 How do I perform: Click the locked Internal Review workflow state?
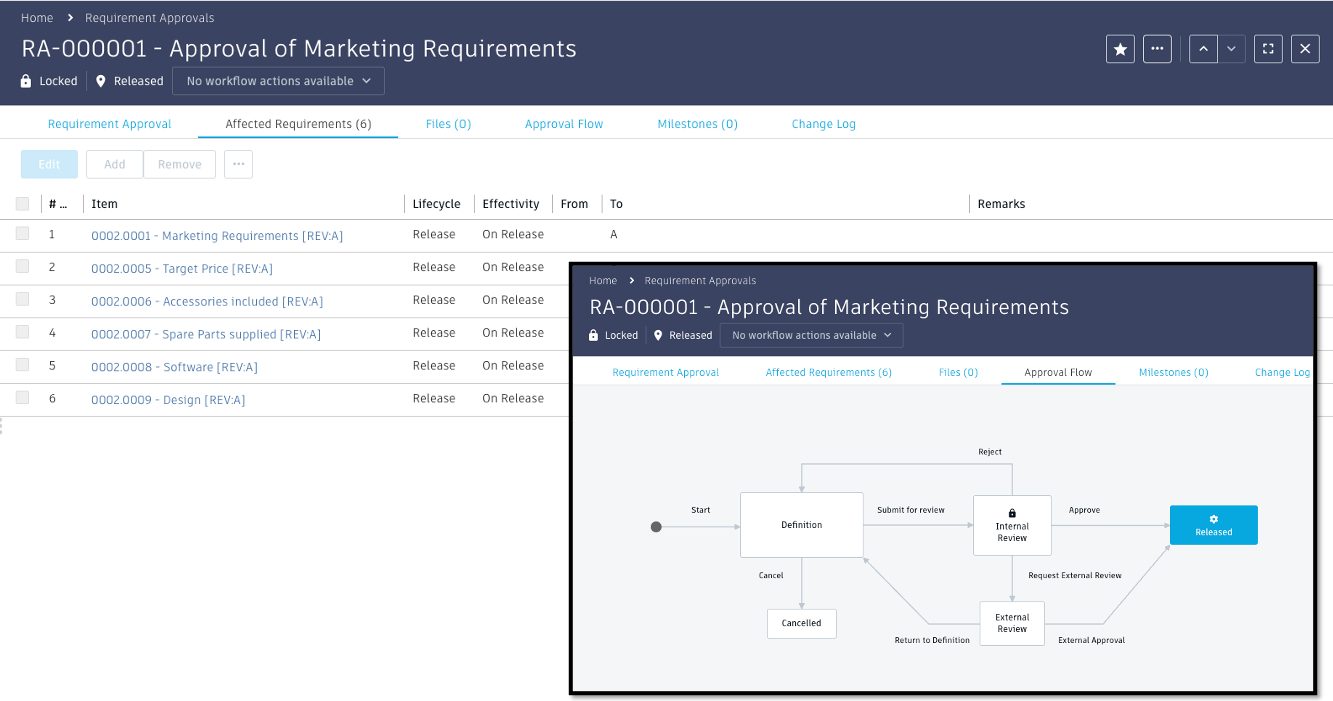[1012, 525]
